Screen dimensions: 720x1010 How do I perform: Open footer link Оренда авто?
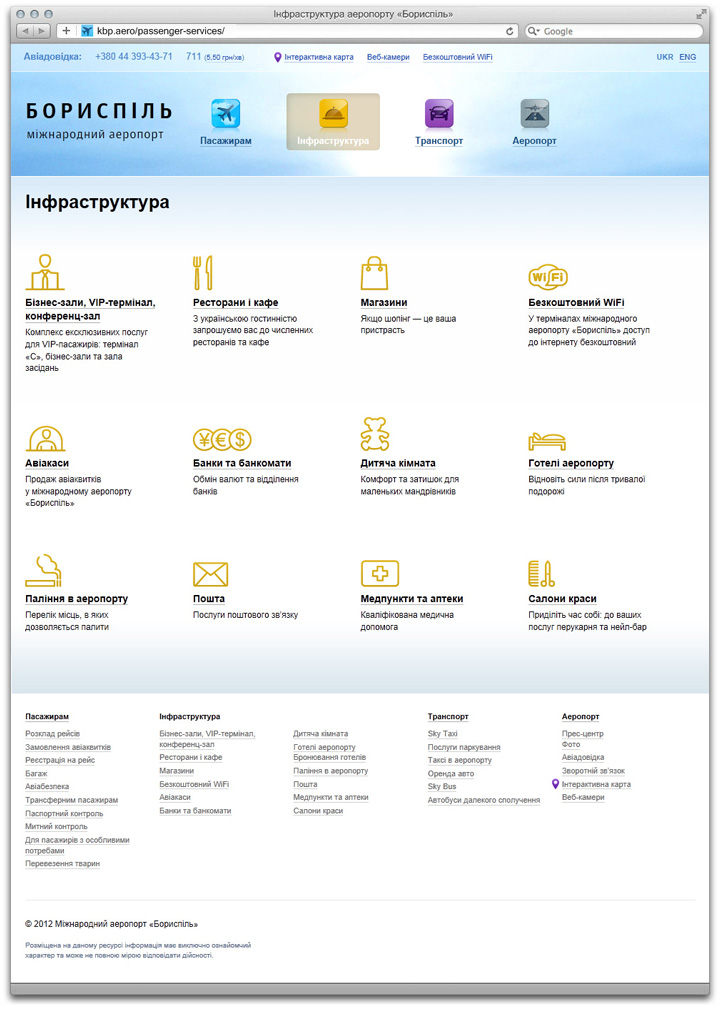(451, 774)
